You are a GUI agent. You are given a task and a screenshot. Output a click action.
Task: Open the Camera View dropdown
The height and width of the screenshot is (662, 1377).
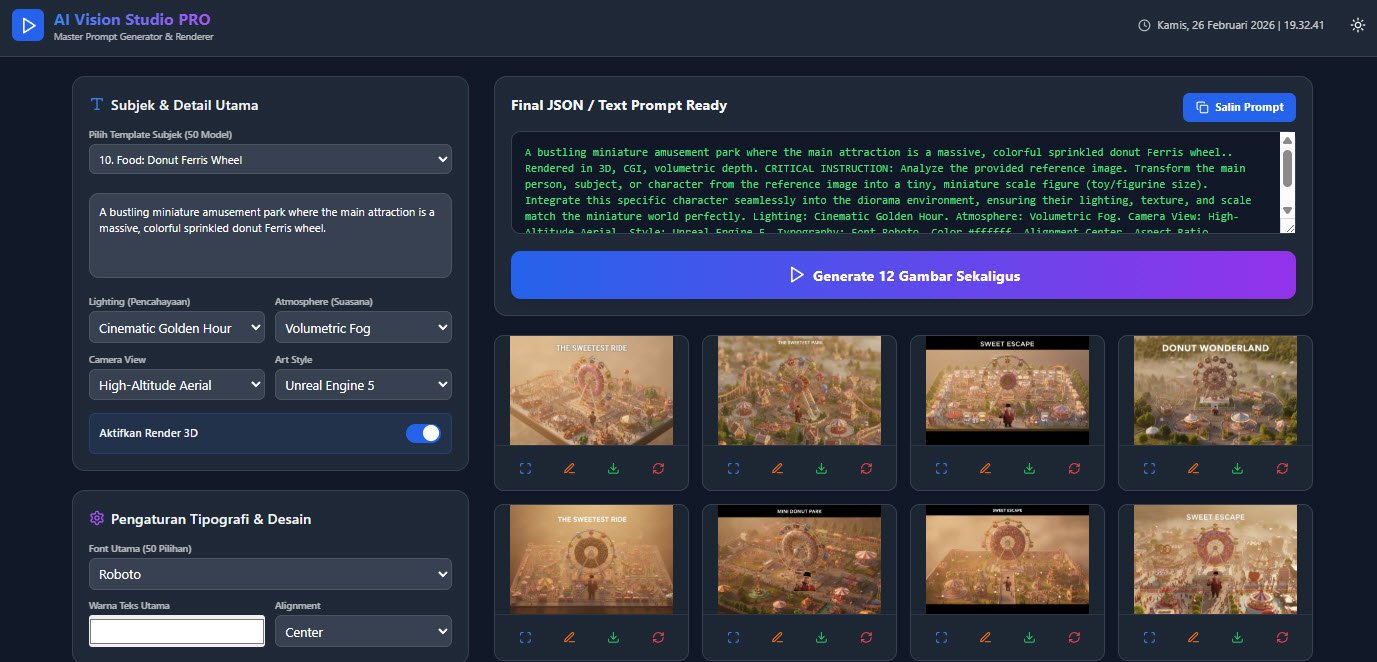pos(177,385)
